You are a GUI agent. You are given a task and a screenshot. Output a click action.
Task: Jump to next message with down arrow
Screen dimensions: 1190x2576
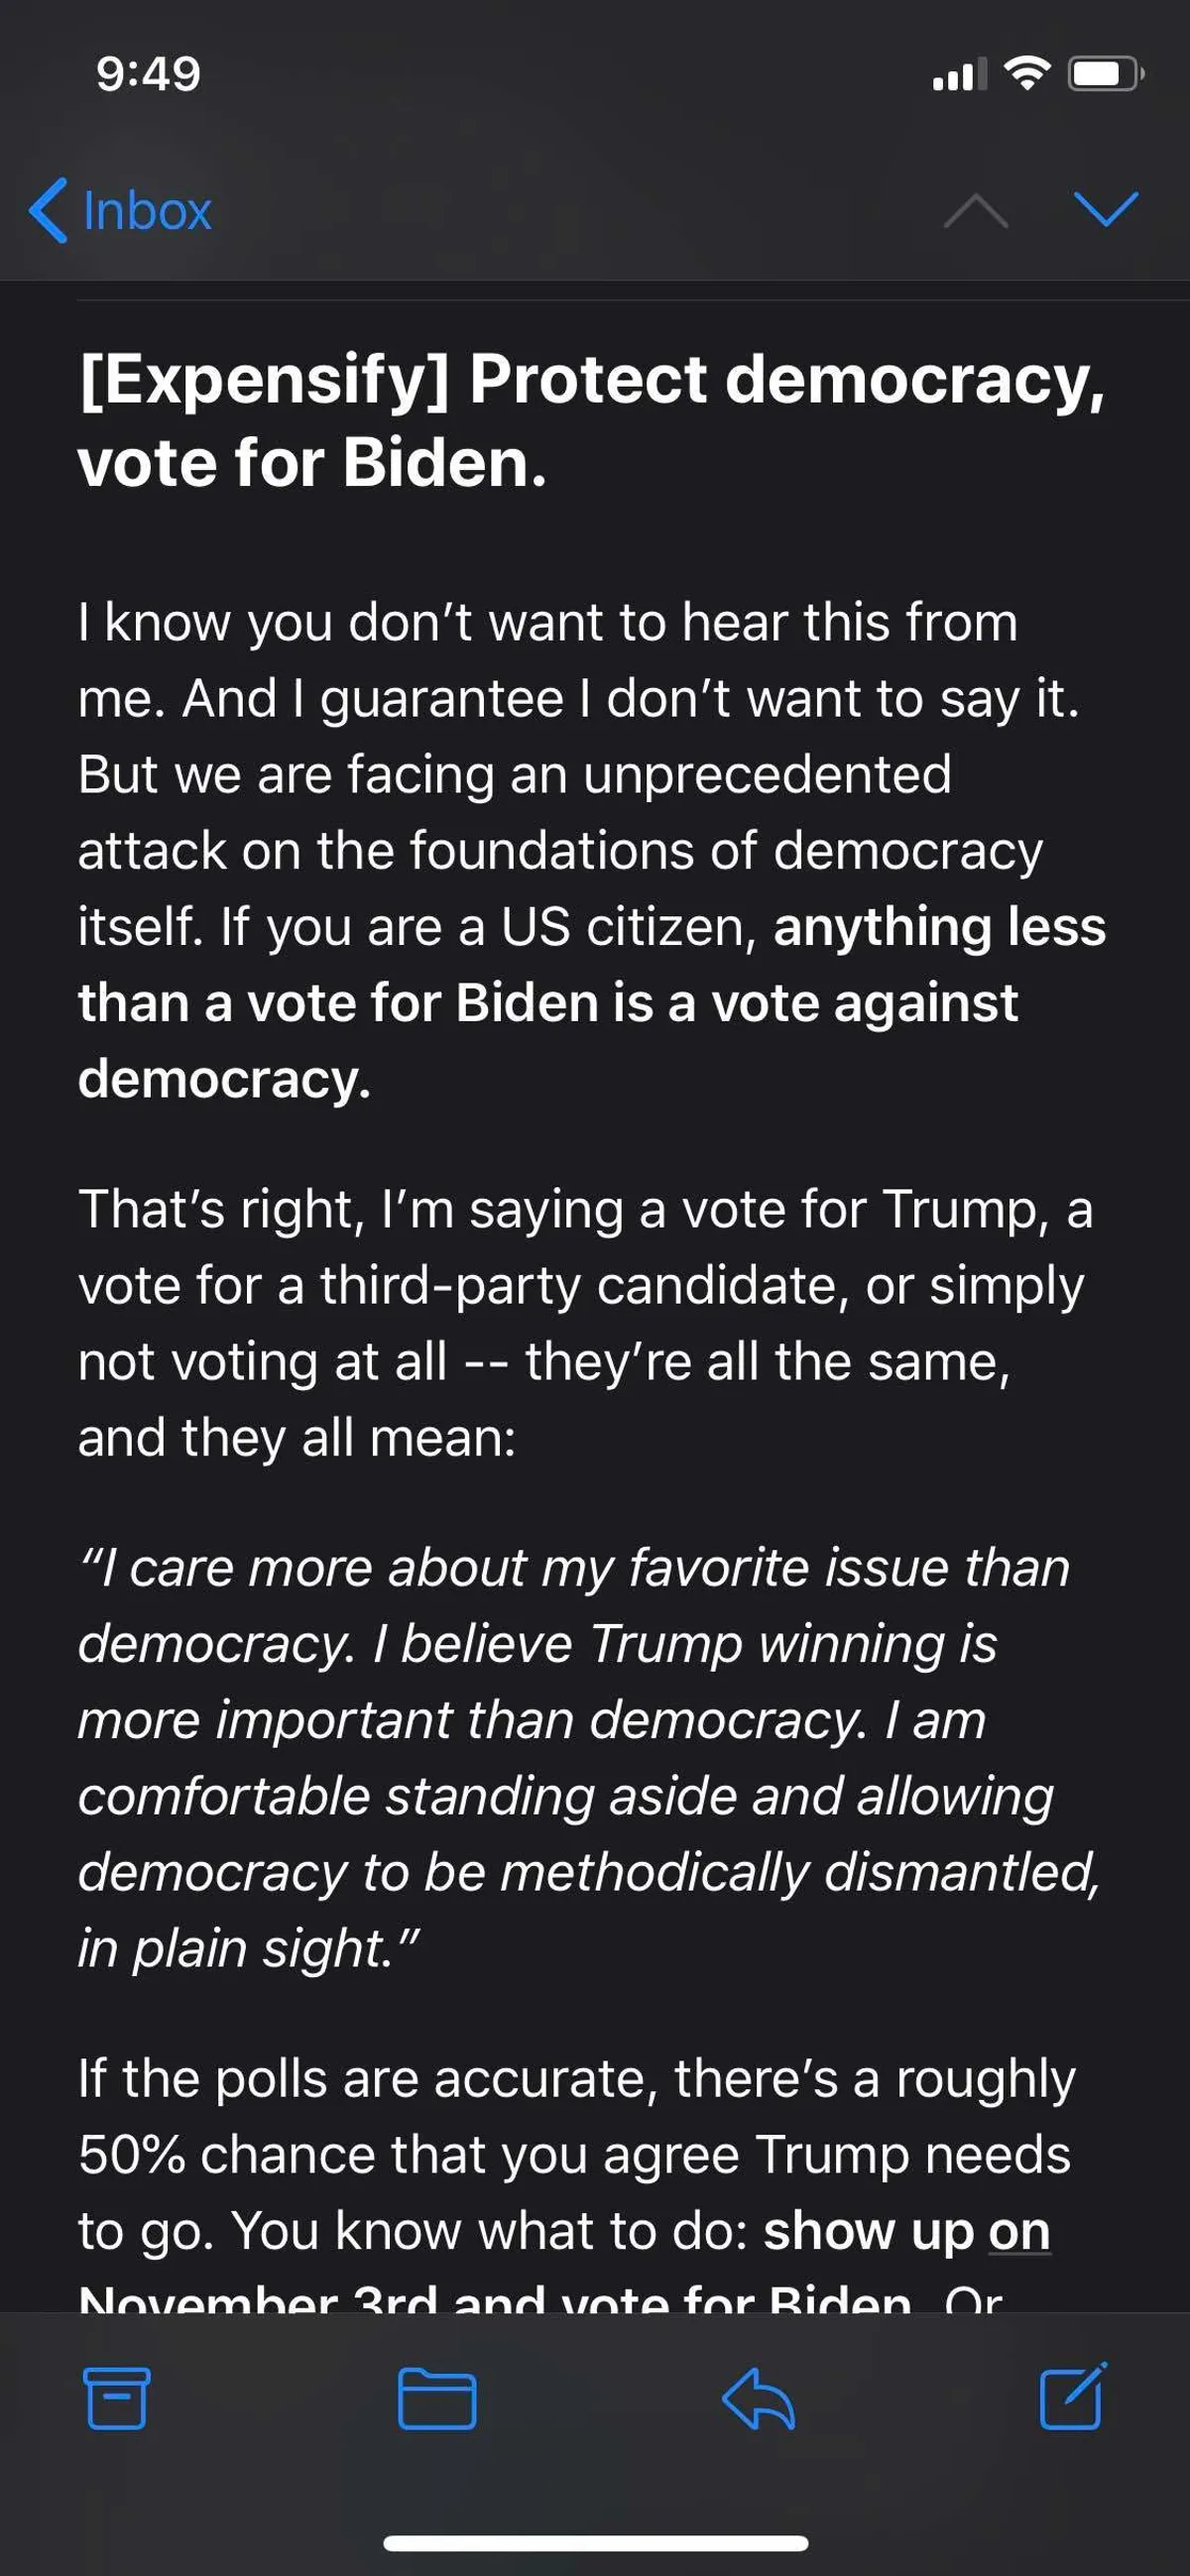click(1105, 209)
